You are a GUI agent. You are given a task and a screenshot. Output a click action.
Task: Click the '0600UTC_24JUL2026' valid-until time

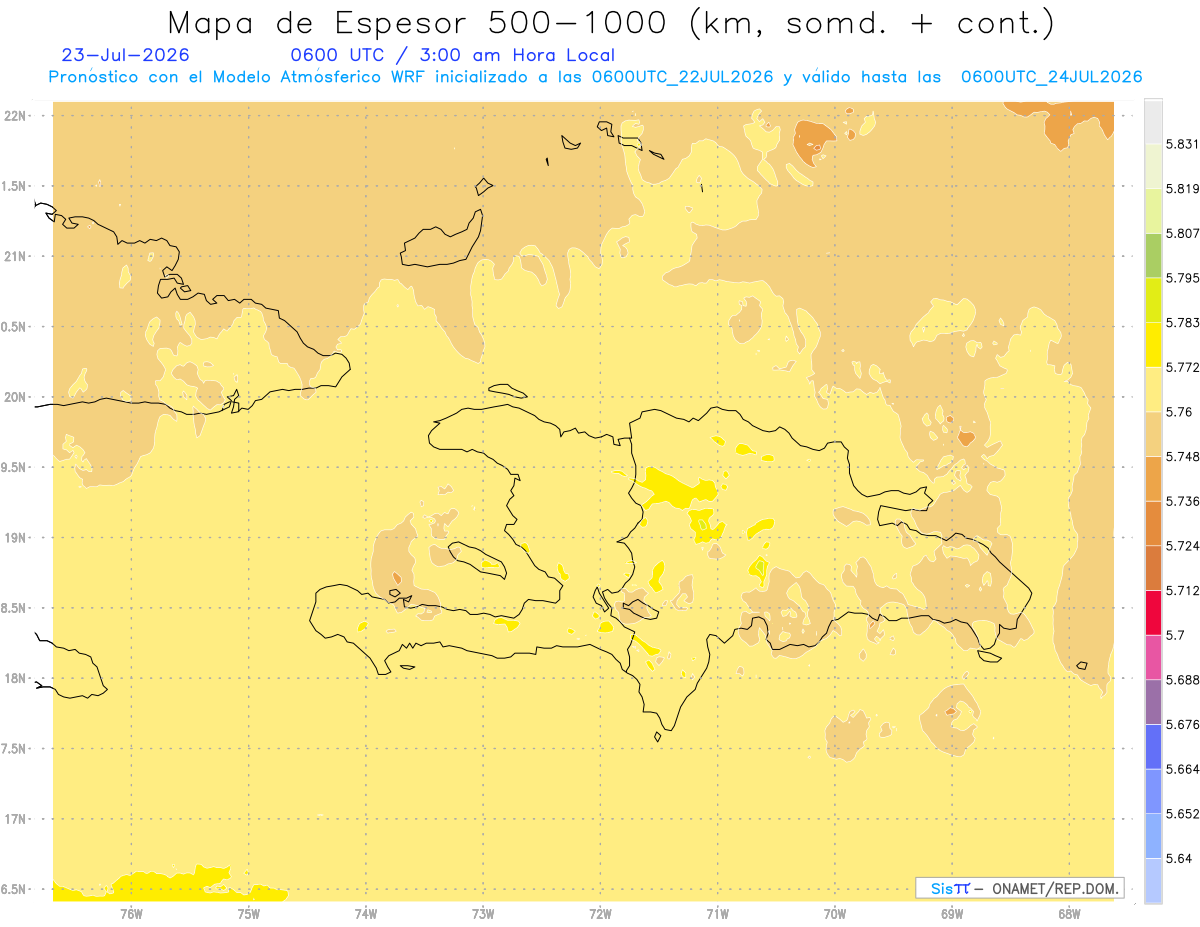(1051, 77)
